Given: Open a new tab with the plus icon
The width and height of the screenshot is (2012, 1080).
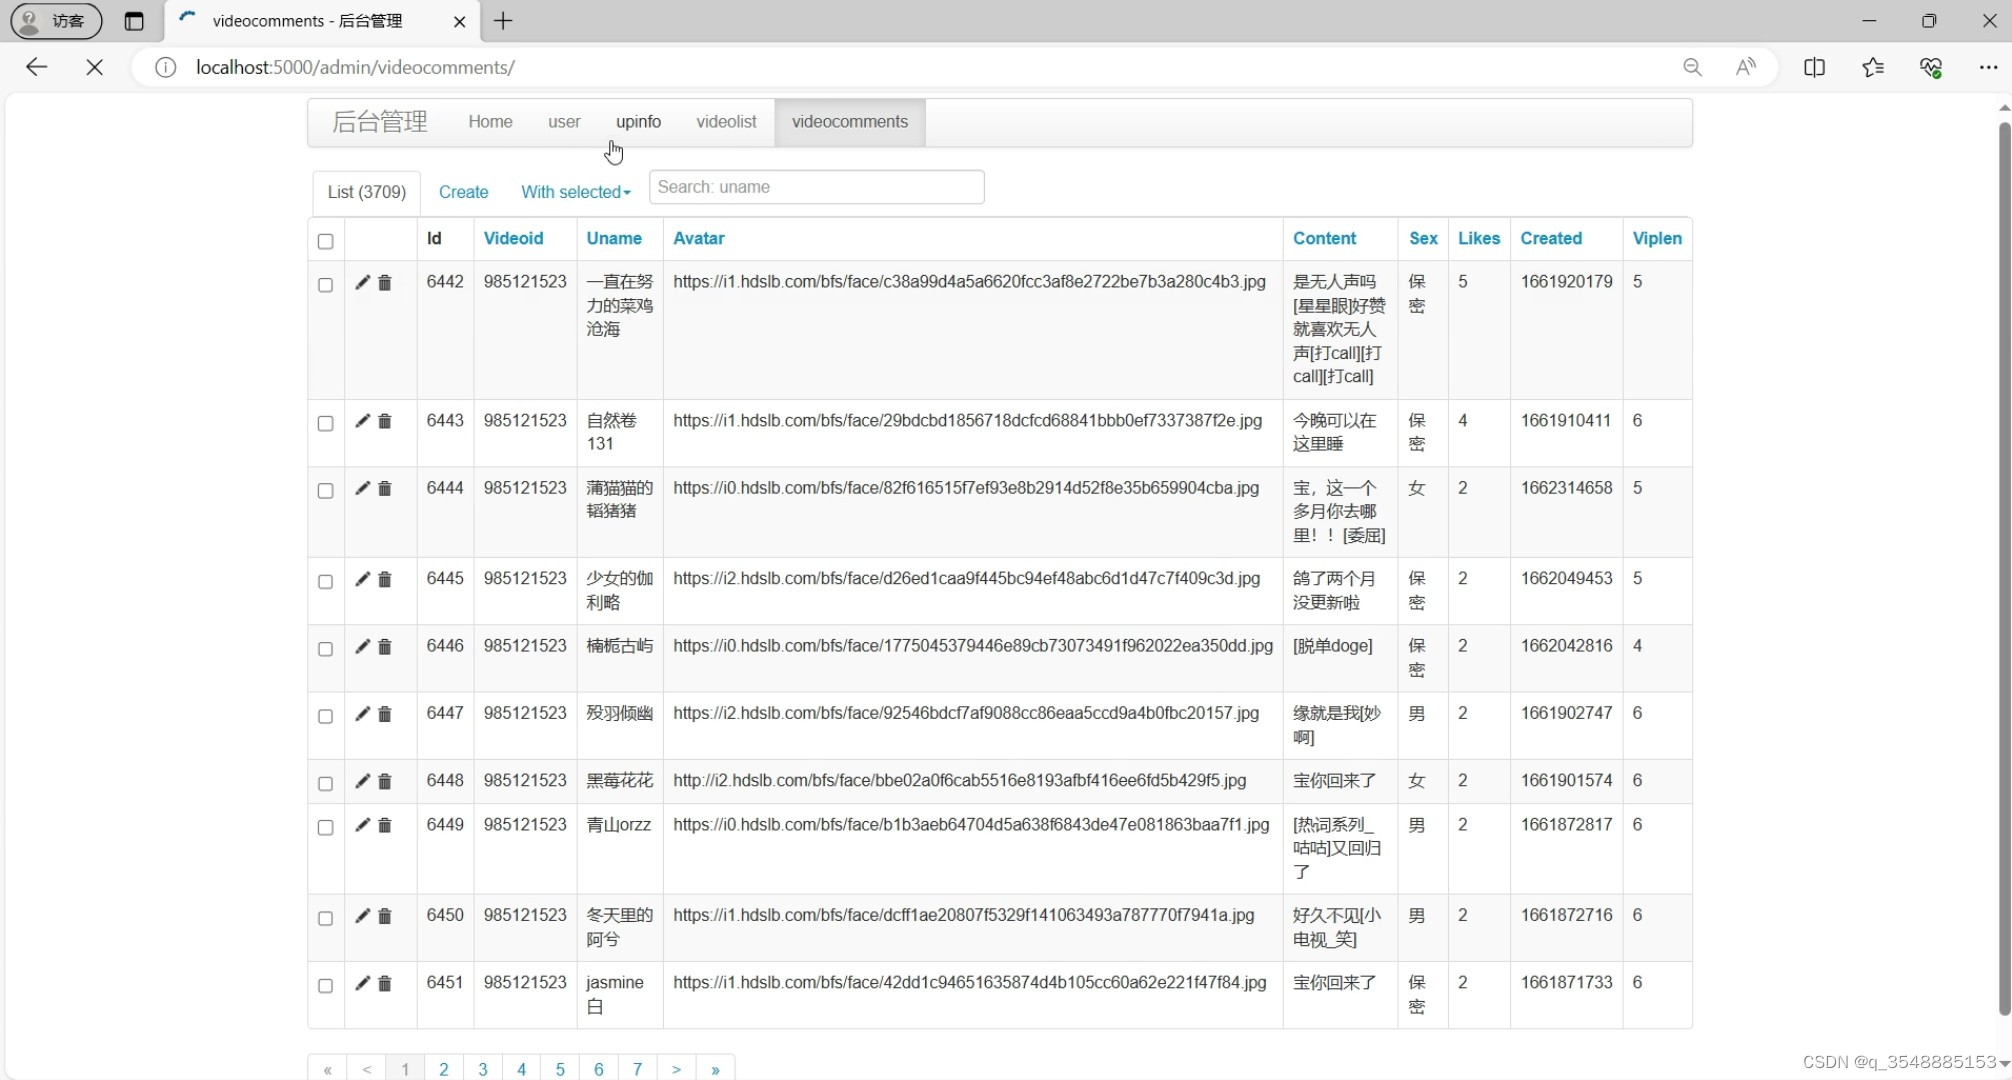Looking at the screenshot, I should tap(503, 21).
